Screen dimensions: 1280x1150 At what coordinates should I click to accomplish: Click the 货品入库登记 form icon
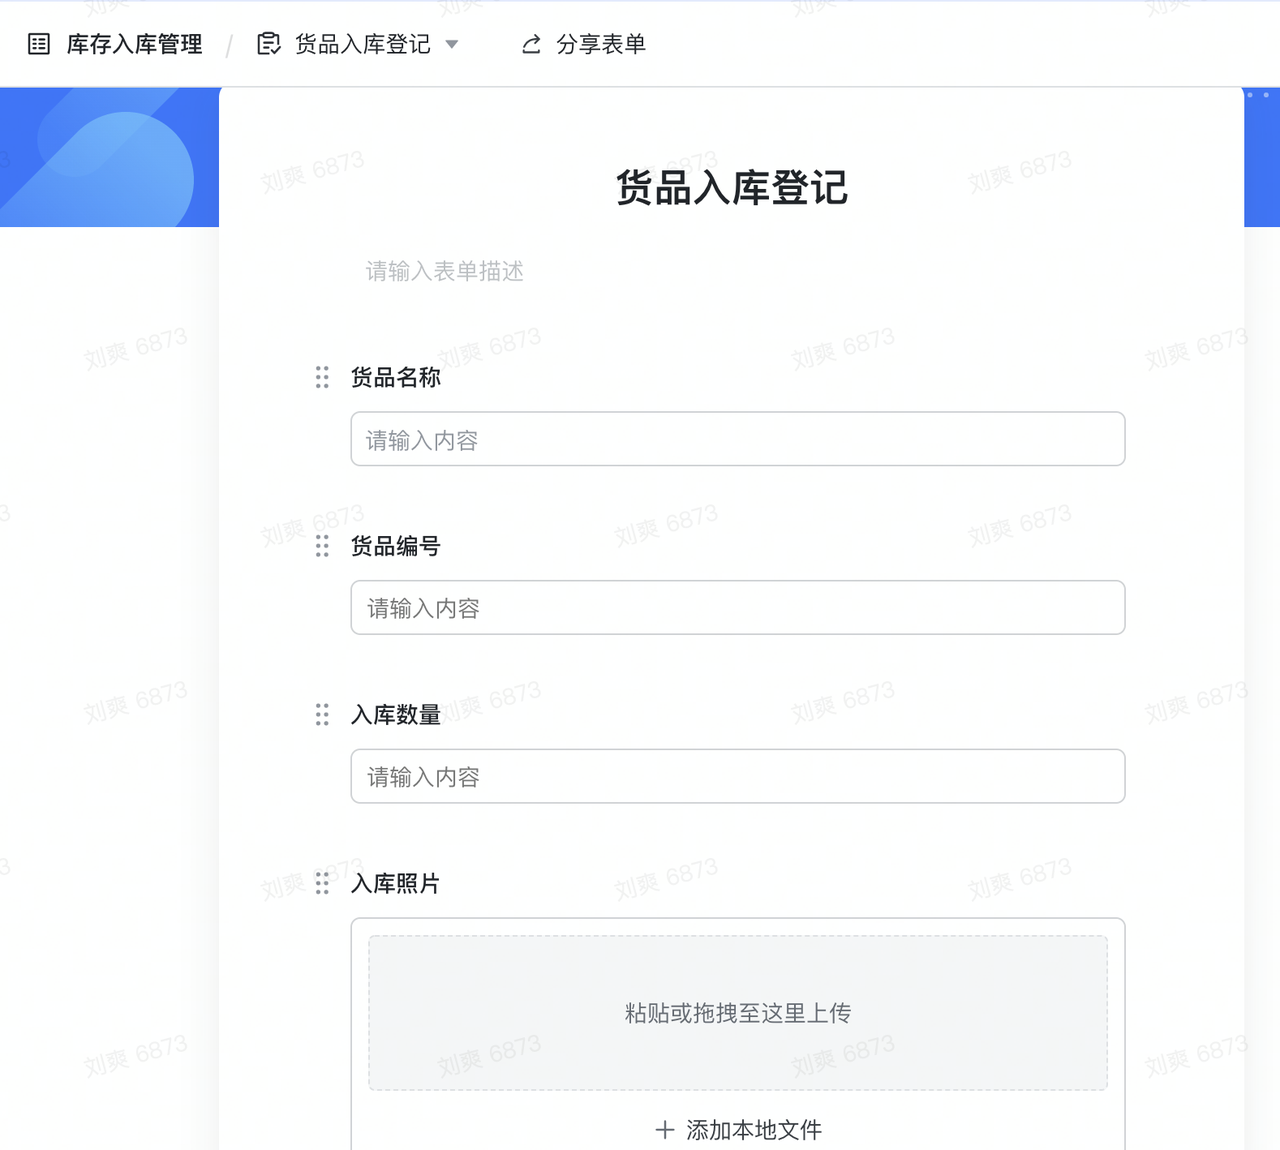tap(268, 44)
